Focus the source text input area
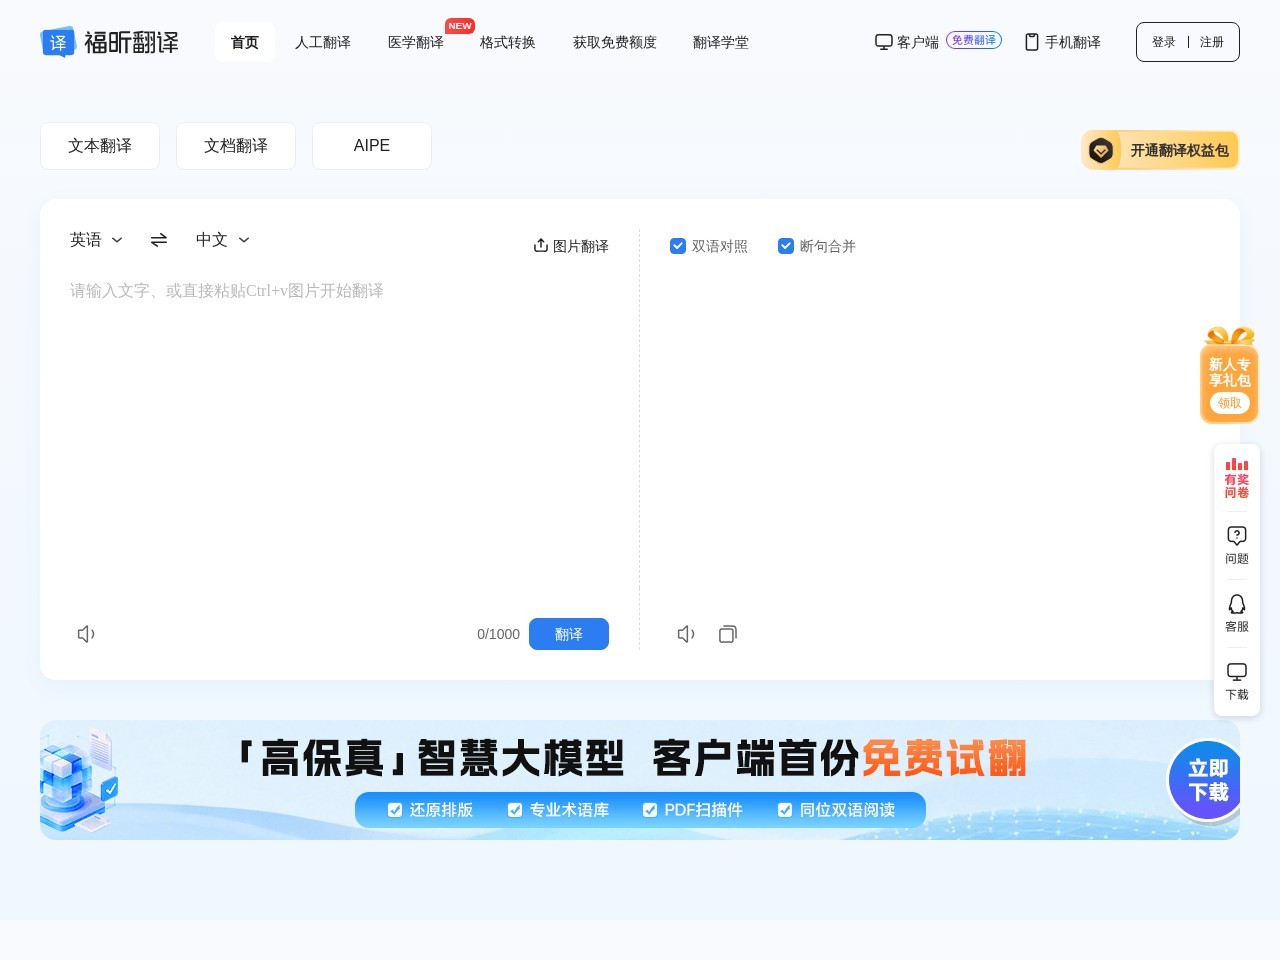Image resolution: width=1280 pixels, height=960 pixels. point(340,440)
